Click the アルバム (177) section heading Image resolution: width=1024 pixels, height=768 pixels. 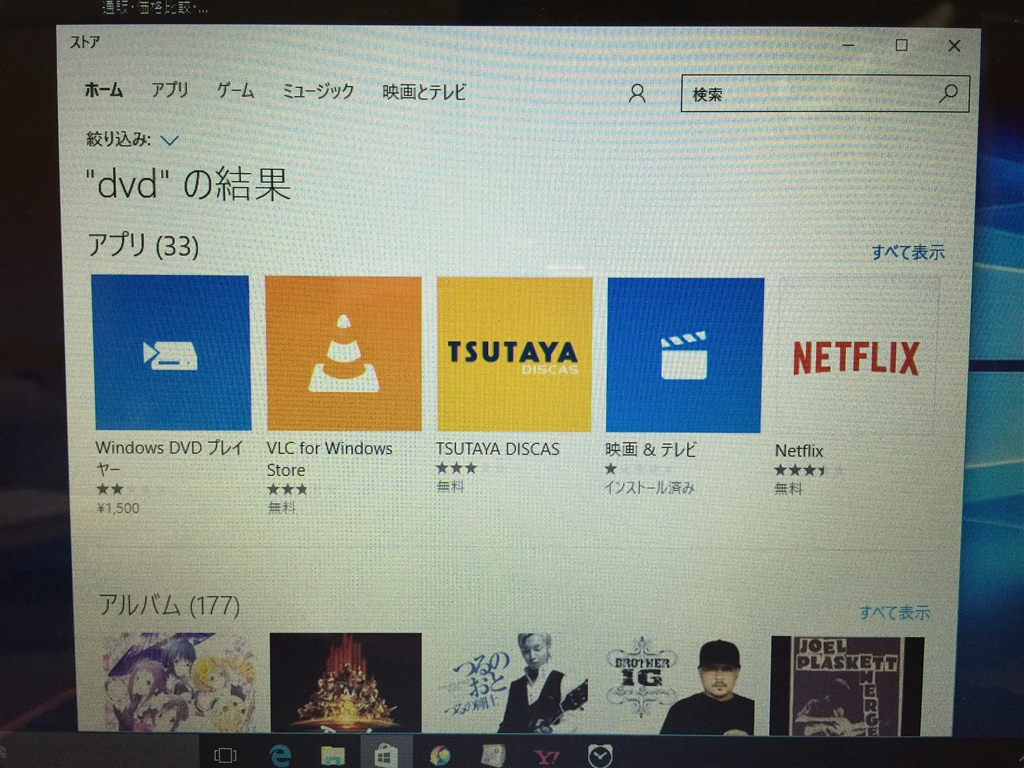pyautogui.click(x=169, y=605)
